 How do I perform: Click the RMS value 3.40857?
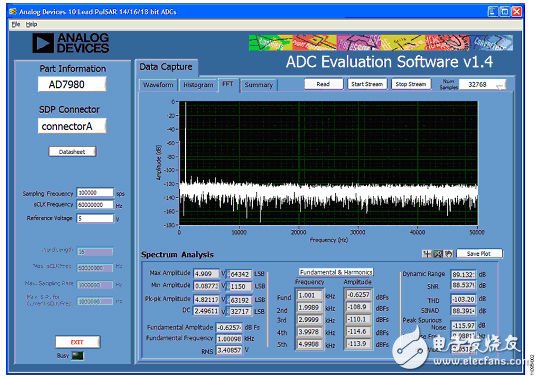tap(229, 350)
